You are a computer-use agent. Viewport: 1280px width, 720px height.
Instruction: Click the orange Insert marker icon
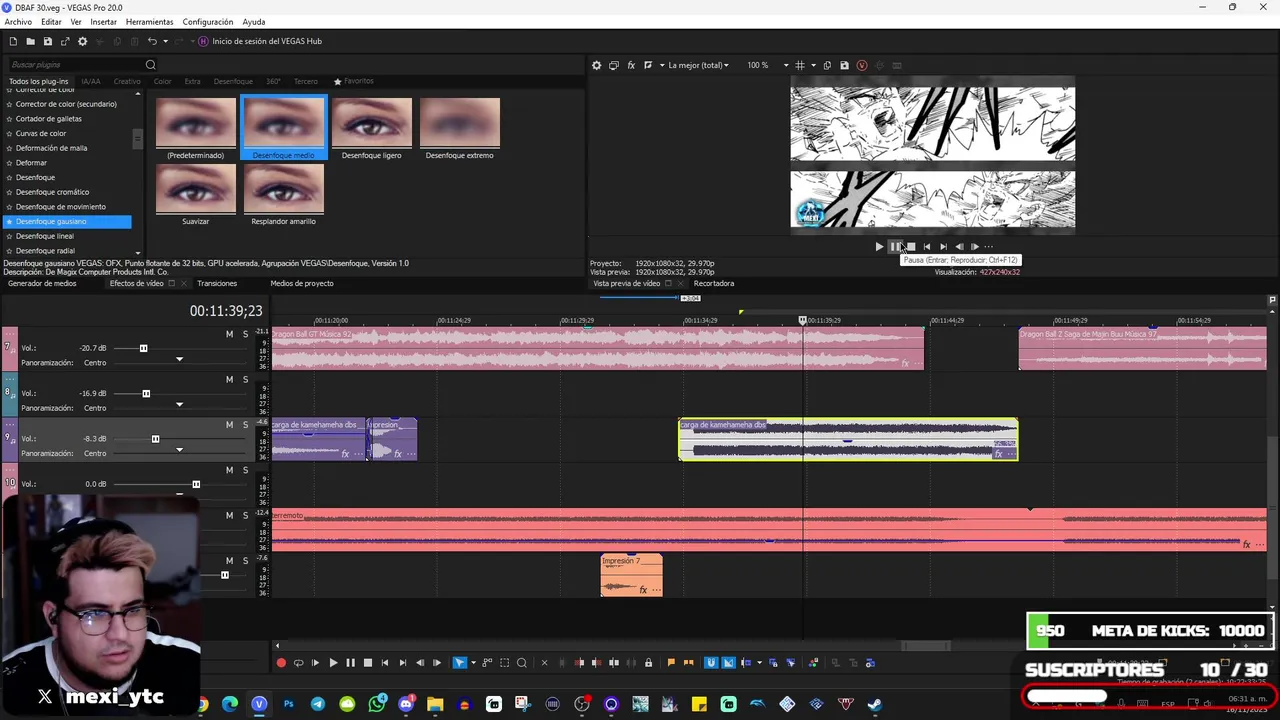click(x=671, y=663)
